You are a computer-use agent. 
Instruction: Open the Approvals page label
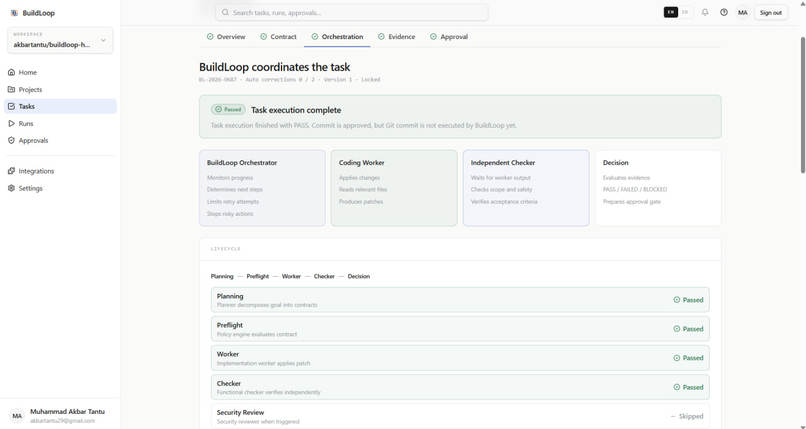pyautogui.click(x=33, y=140)
